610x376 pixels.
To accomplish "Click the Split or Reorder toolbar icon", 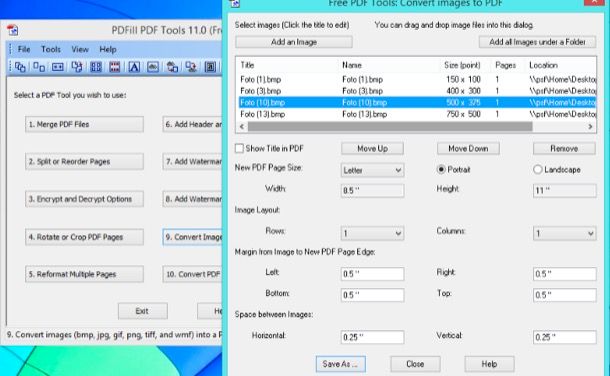I will pos(39,67).
